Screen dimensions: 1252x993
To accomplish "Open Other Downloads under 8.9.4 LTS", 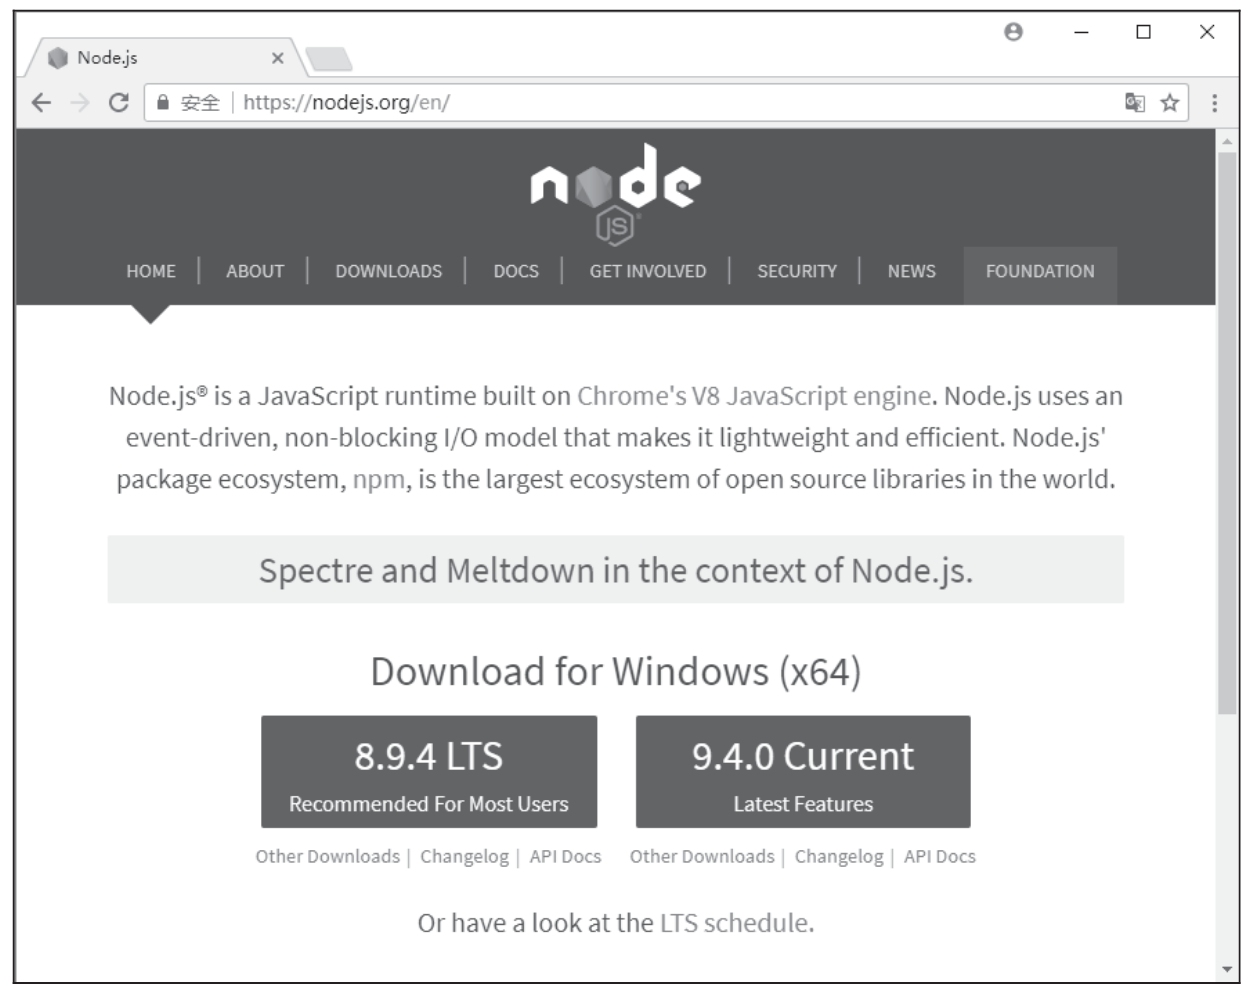I will coord(327,857).
